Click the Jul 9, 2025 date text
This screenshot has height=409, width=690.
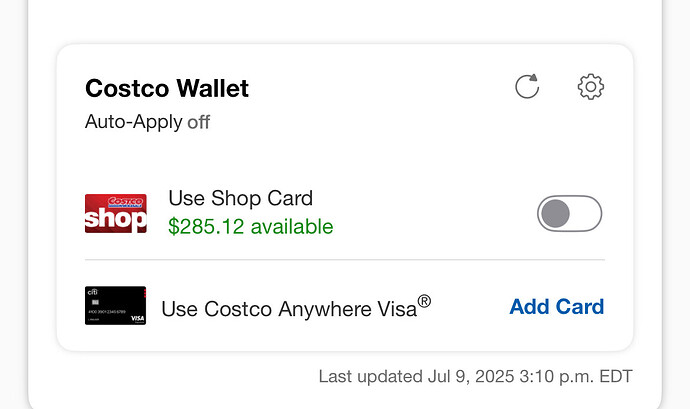pos(471,377)
